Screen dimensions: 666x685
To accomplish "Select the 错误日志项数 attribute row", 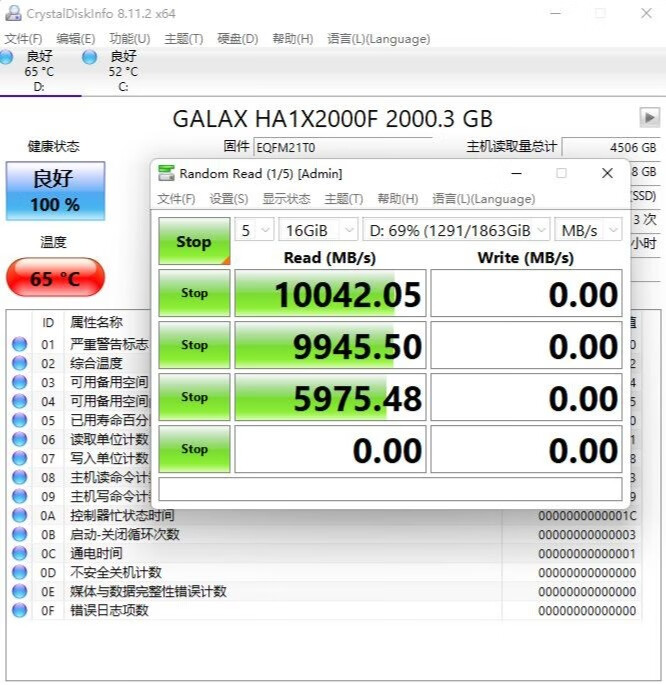I will [x=324, y=610].
